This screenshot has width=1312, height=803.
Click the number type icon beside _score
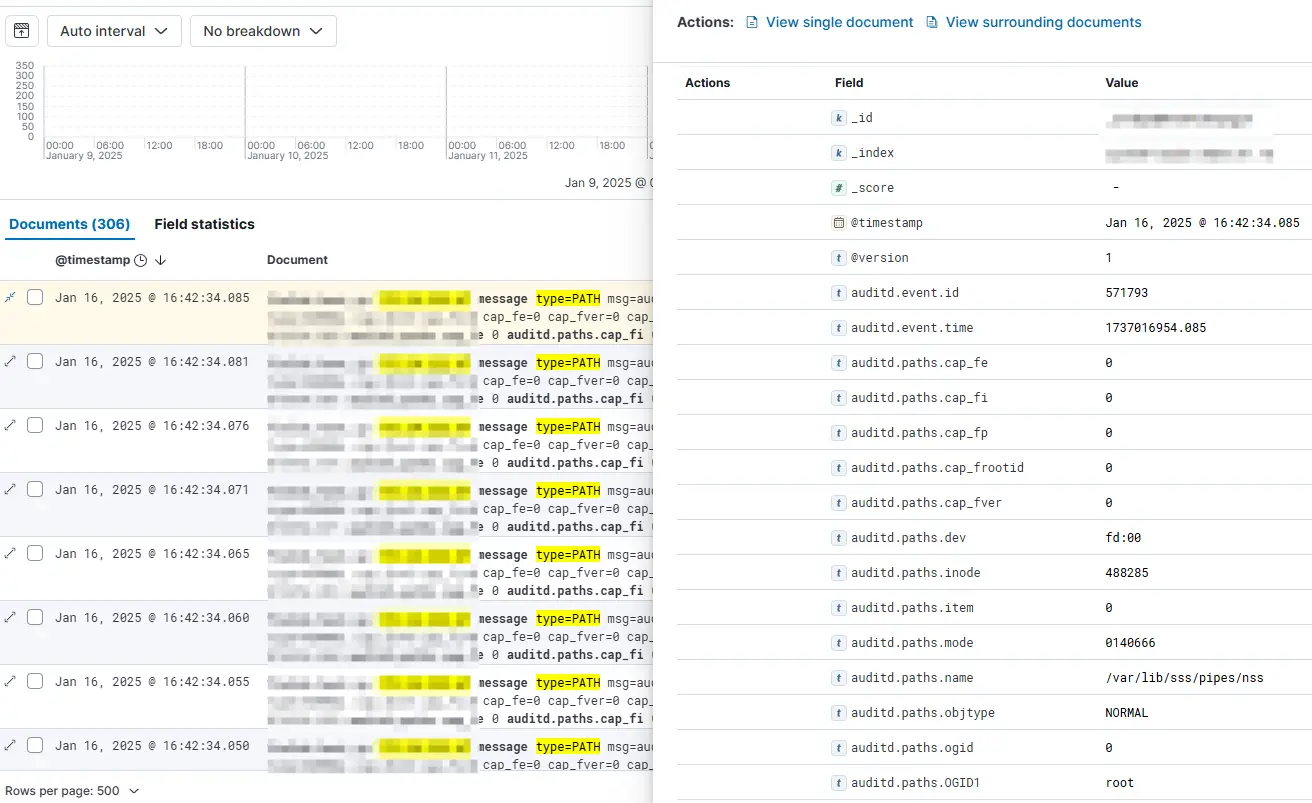pyautogui.click(x=838, y=188)
